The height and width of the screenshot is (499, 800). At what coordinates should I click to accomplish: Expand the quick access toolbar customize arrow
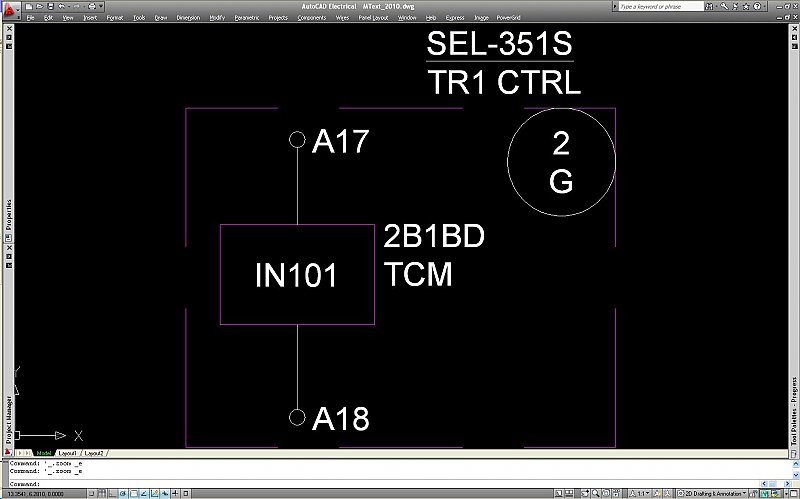101,6
